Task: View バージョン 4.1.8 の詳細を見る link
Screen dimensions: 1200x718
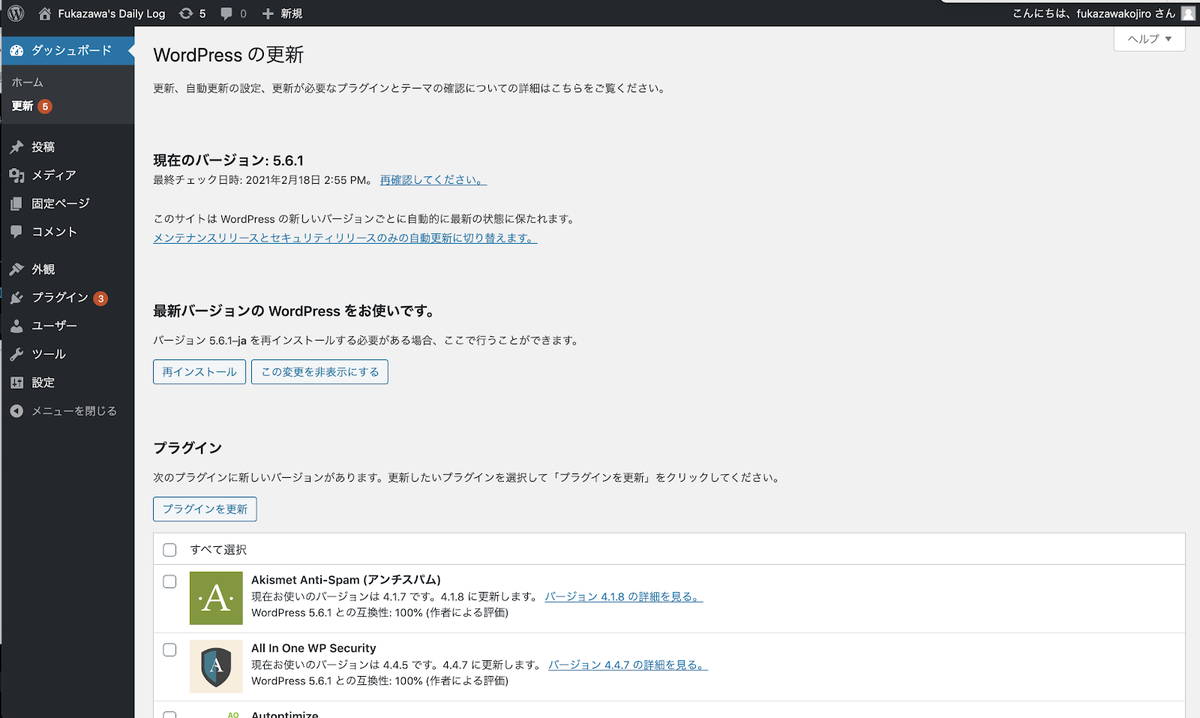Action: click(623, 597)
